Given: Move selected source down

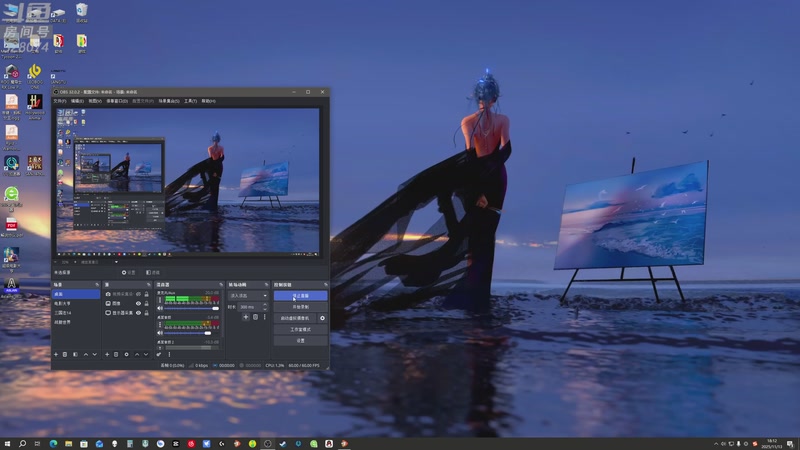Looking at the screenshot, I should [146, 354].
